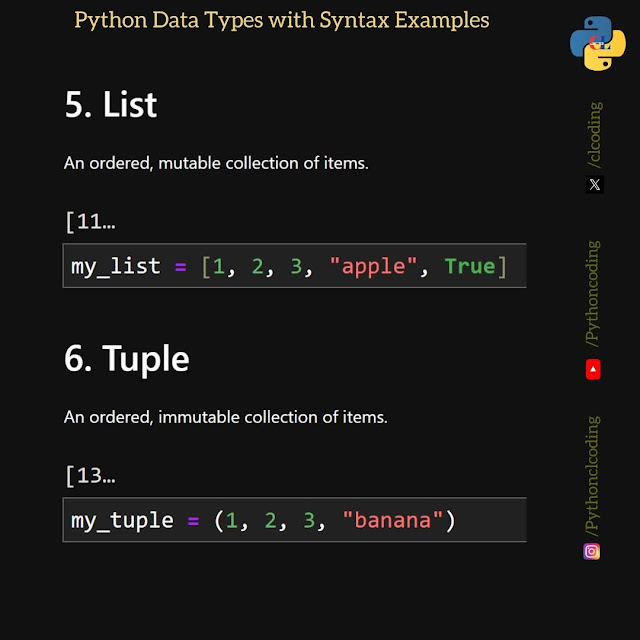The image size is (640, 640).
Task: Click the text 'An ordered, mutable collection of items.'
Action: click(216, 163)
